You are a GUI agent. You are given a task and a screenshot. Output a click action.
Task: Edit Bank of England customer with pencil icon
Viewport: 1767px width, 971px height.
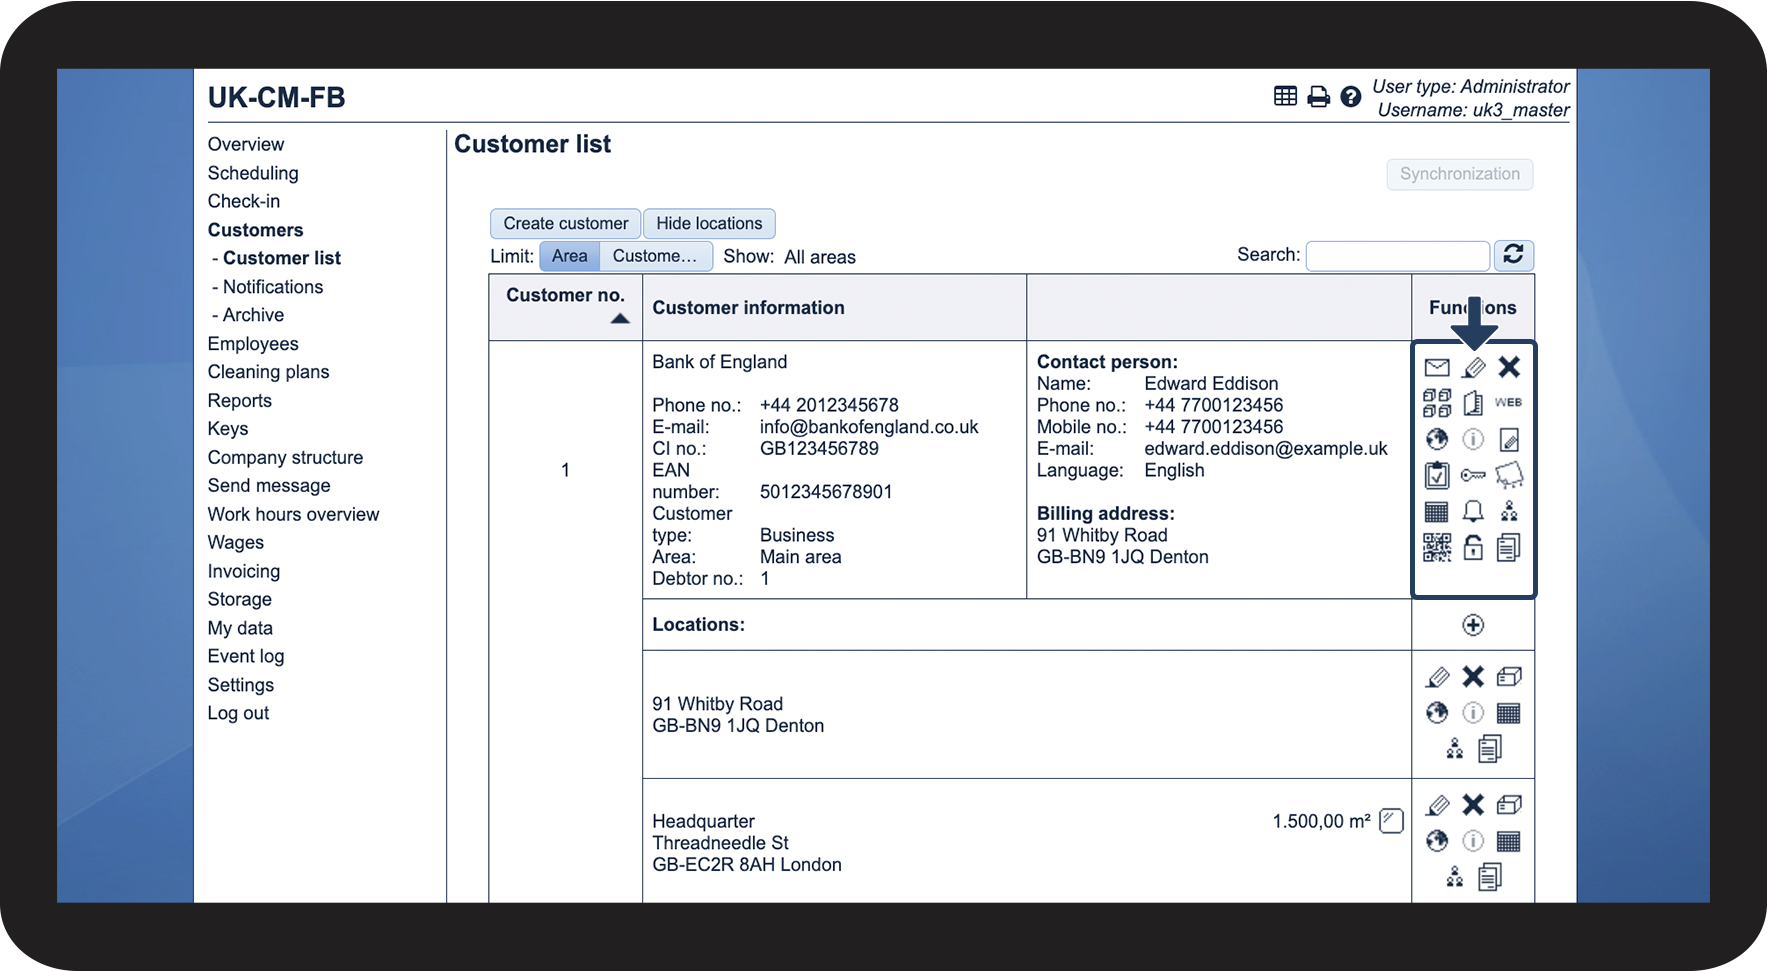(1473, 367)
